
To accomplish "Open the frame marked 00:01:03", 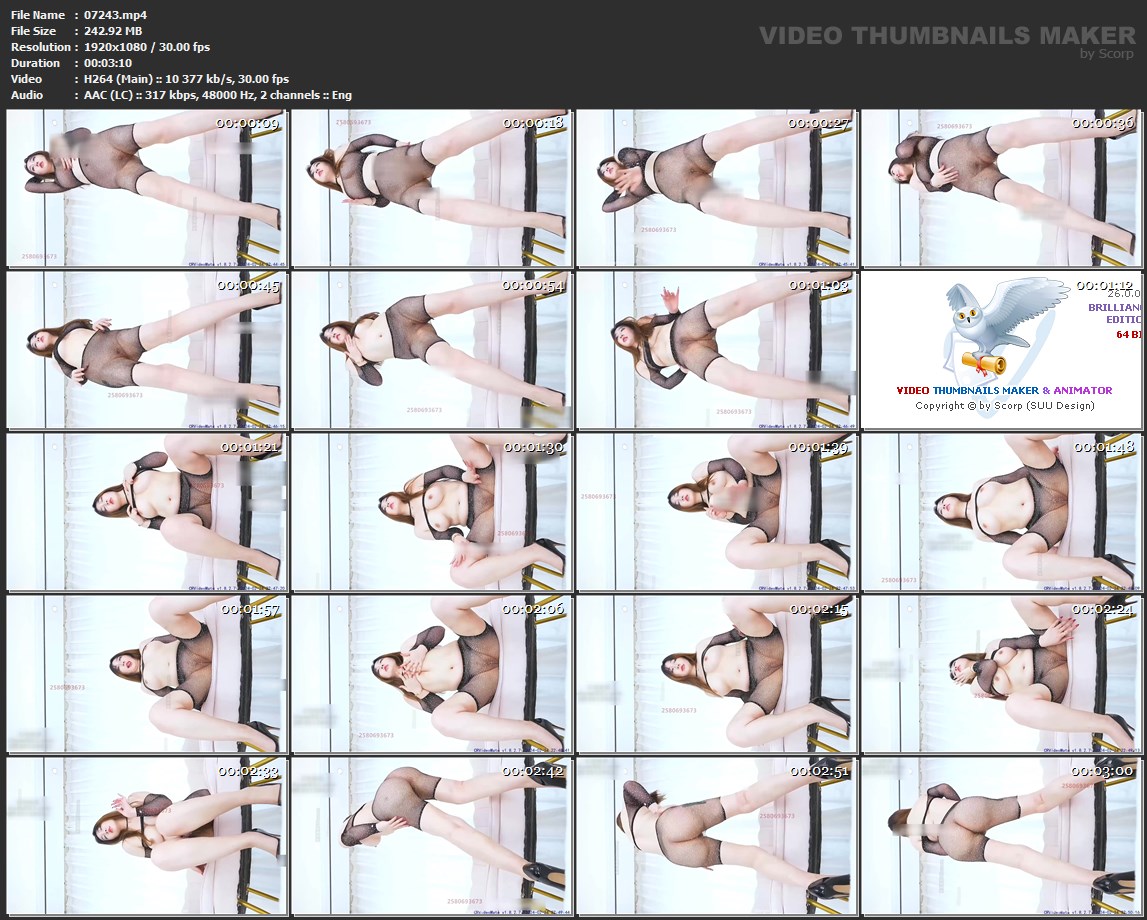I will pos(716,350).
